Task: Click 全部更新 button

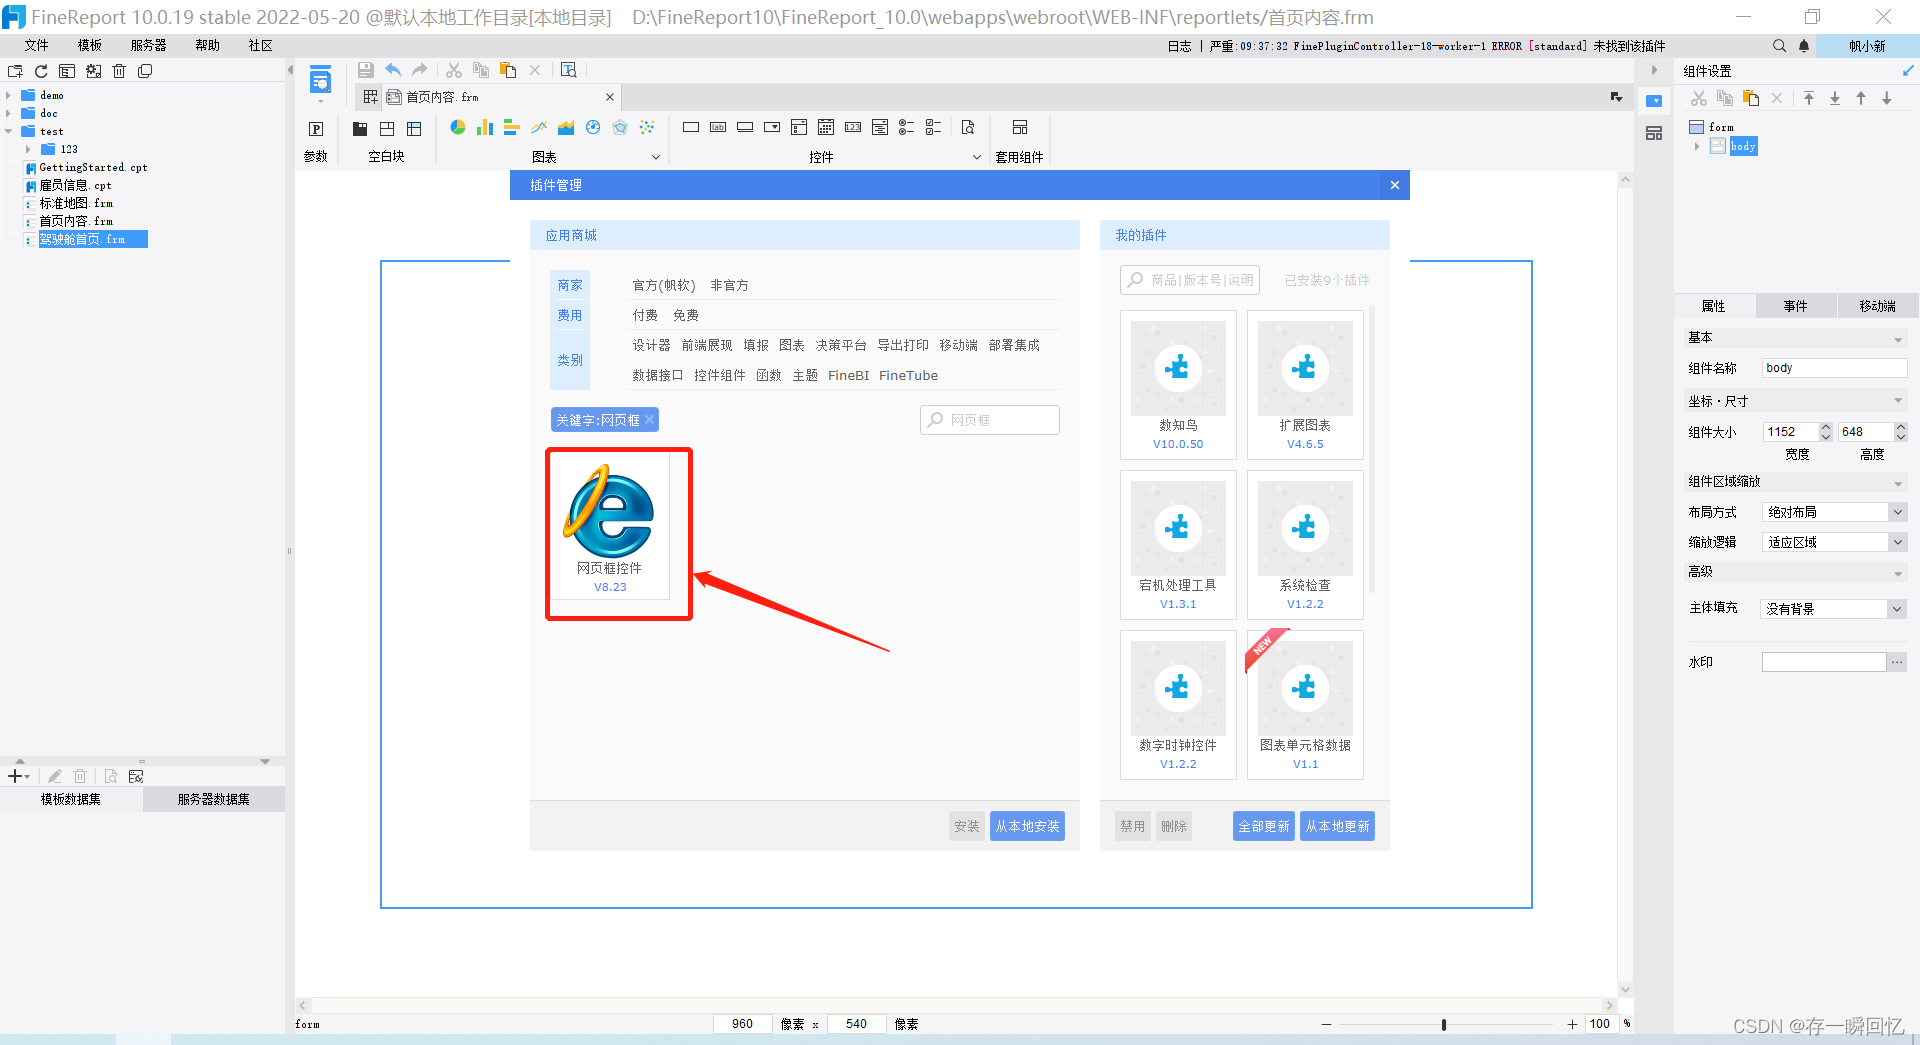Action: (1264, 826)
